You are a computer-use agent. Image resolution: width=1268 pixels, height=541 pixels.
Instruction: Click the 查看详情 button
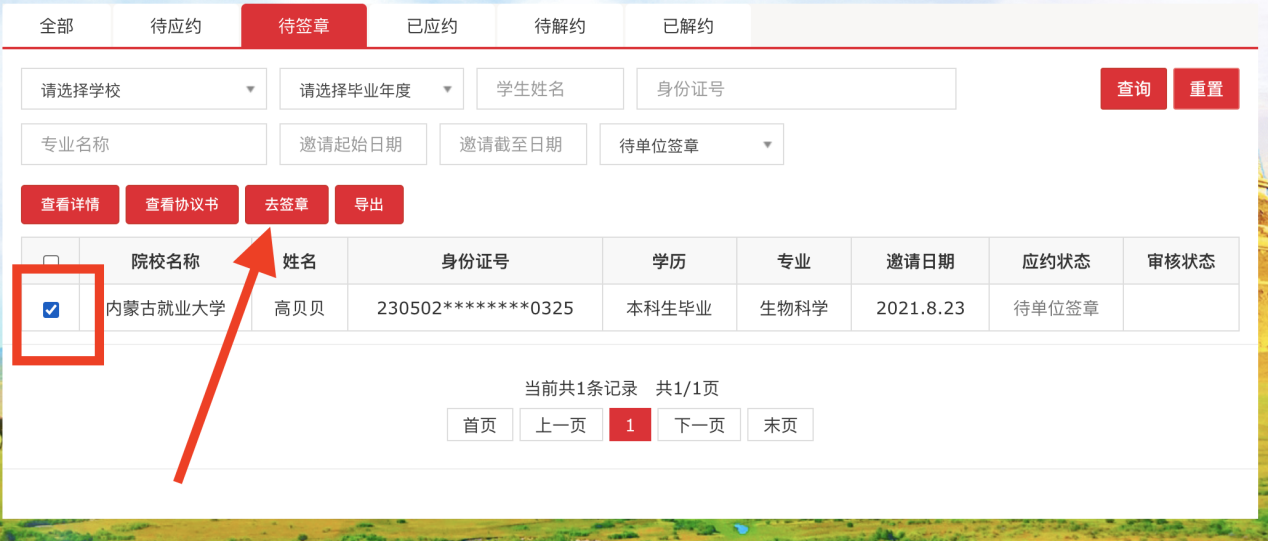(70, 205)
